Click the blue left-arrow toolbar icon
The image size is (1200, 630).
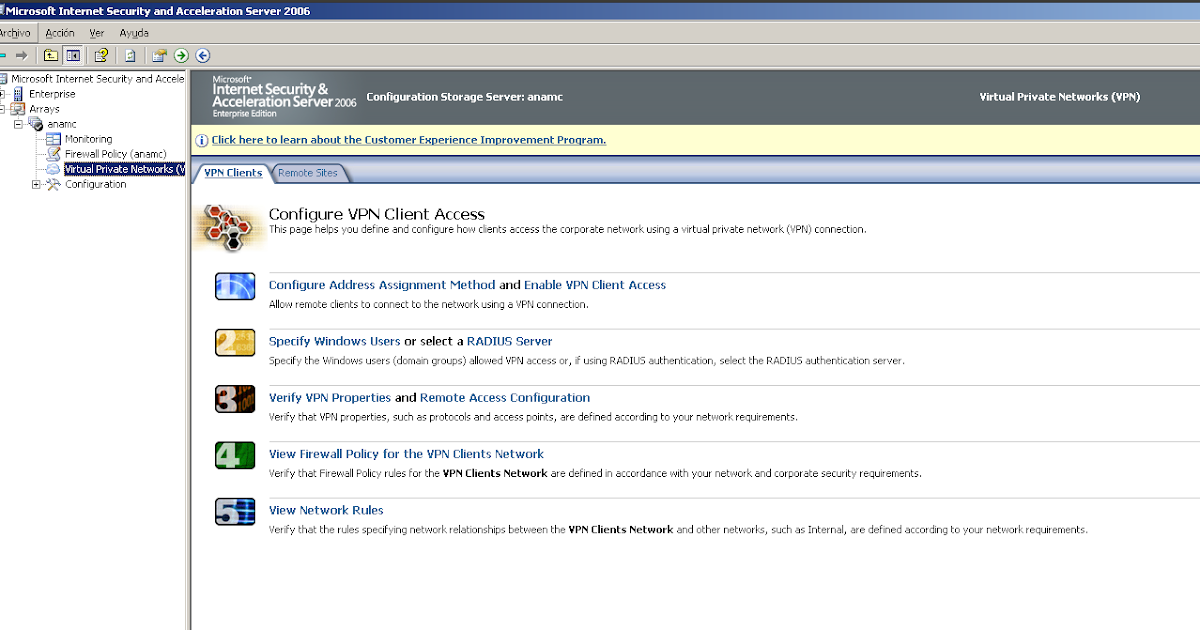tap(203, 55)
